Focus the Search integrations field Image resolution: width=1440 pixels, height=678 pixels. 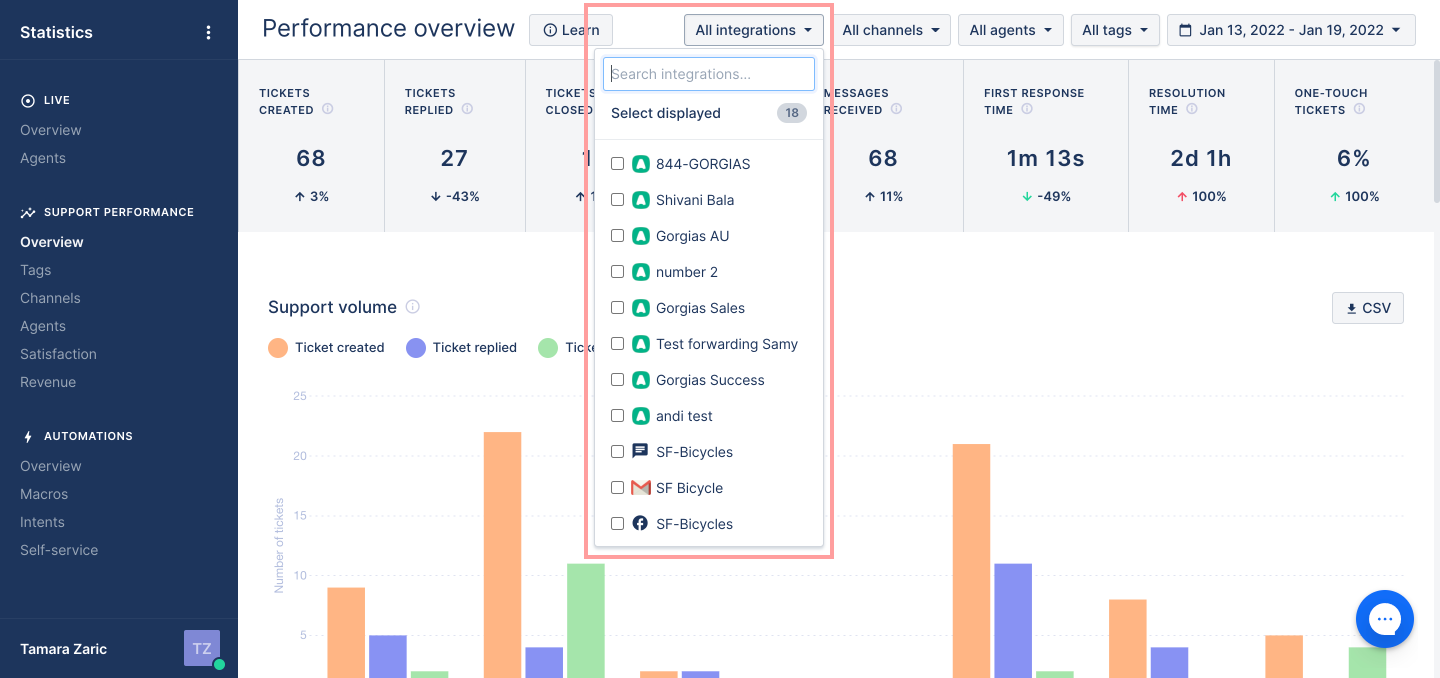click(x=709, y=74)
